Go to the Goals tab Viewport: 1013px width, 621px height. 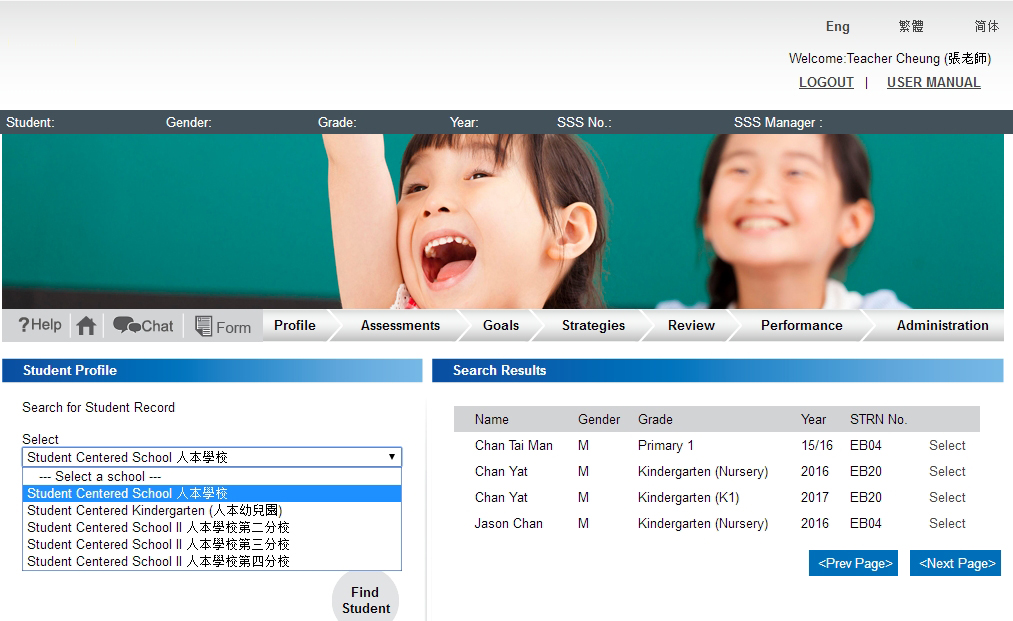501,325
